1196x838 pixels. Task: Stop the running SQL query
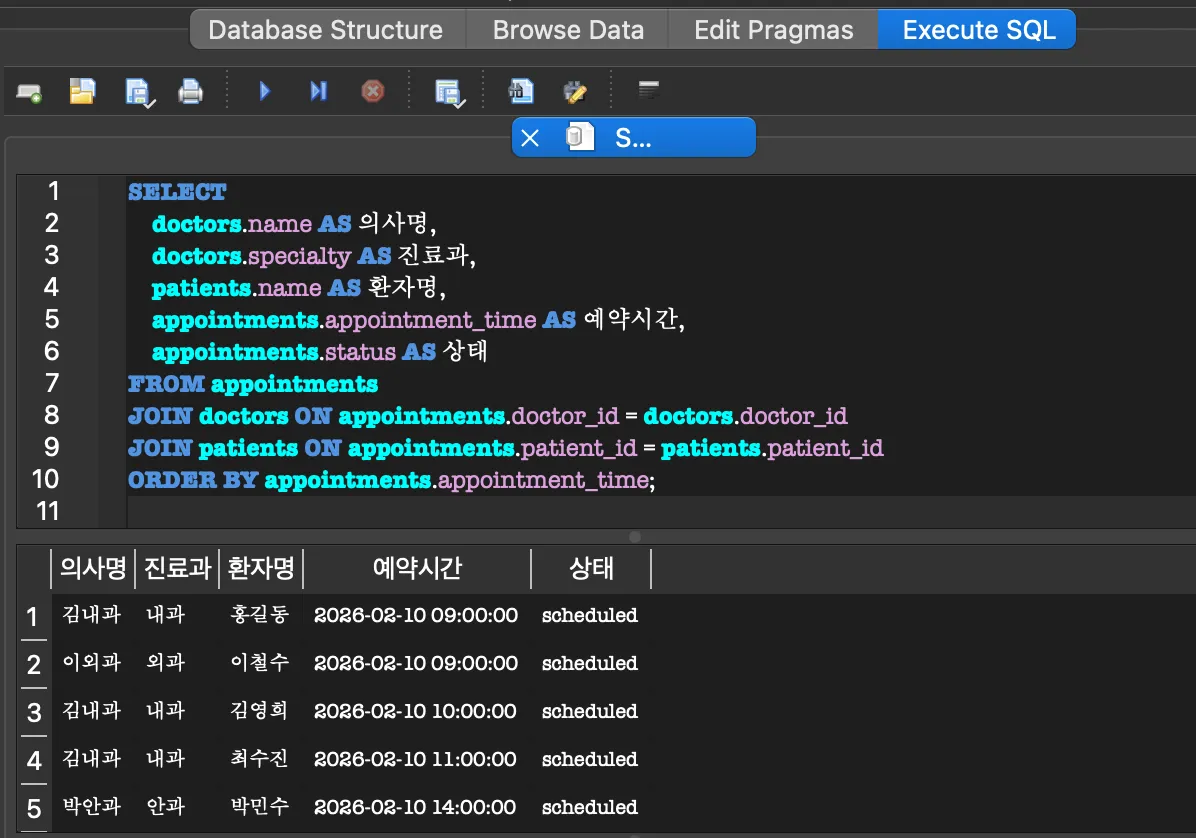(372, 90)
